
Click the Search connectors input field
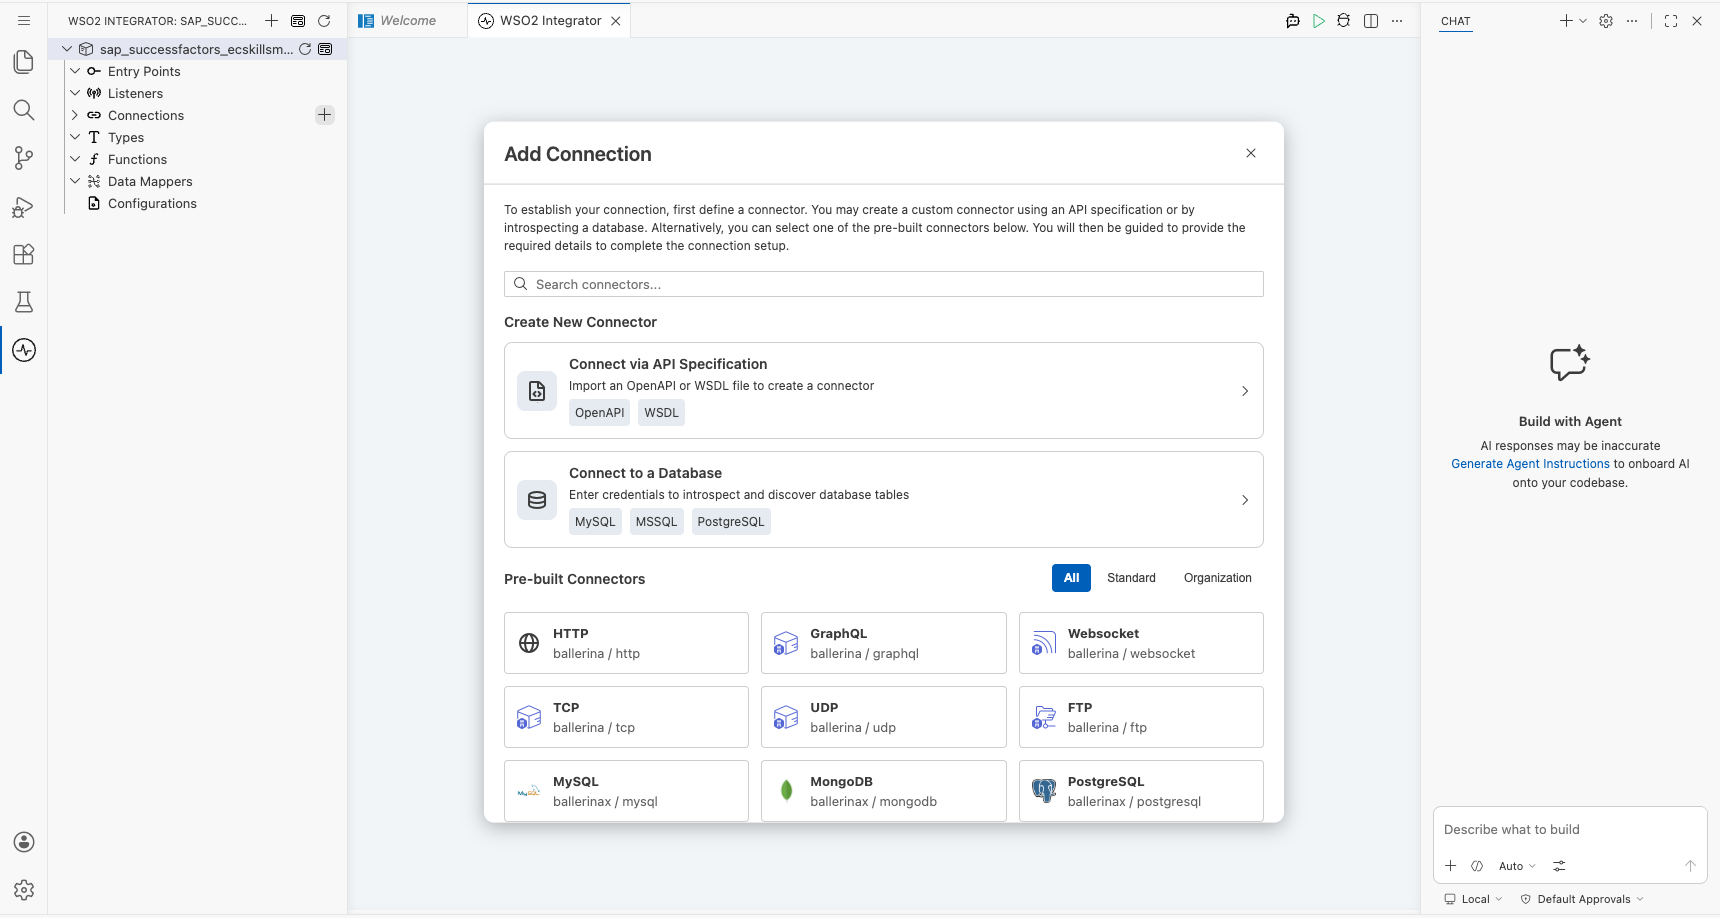884,284
